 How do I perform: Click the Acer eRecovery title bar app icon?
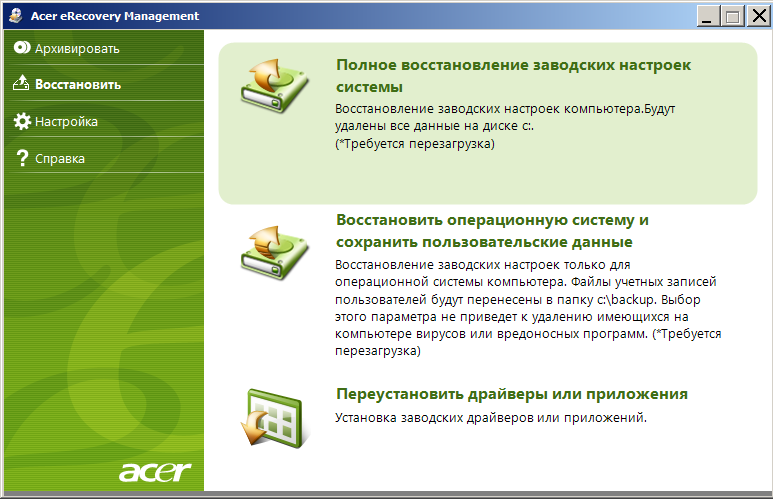tap(16, 15)
